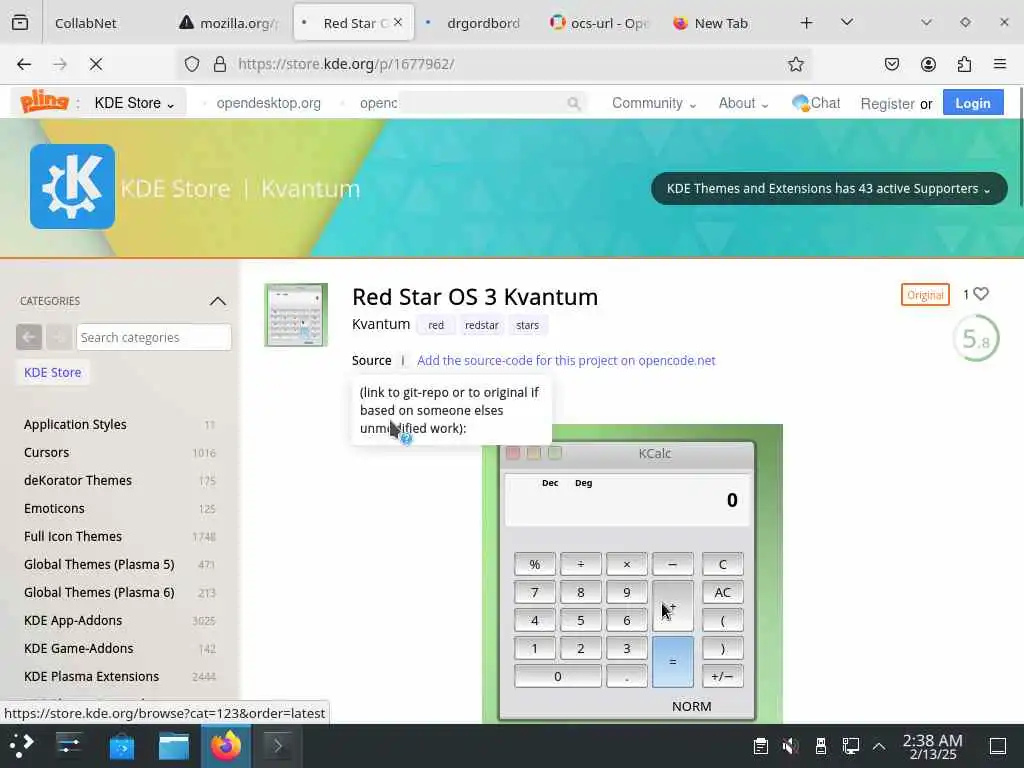The height and width of the screenshot is (768, 1024).
Task: Open clipboard tray icon
Action: pos(760,746)
